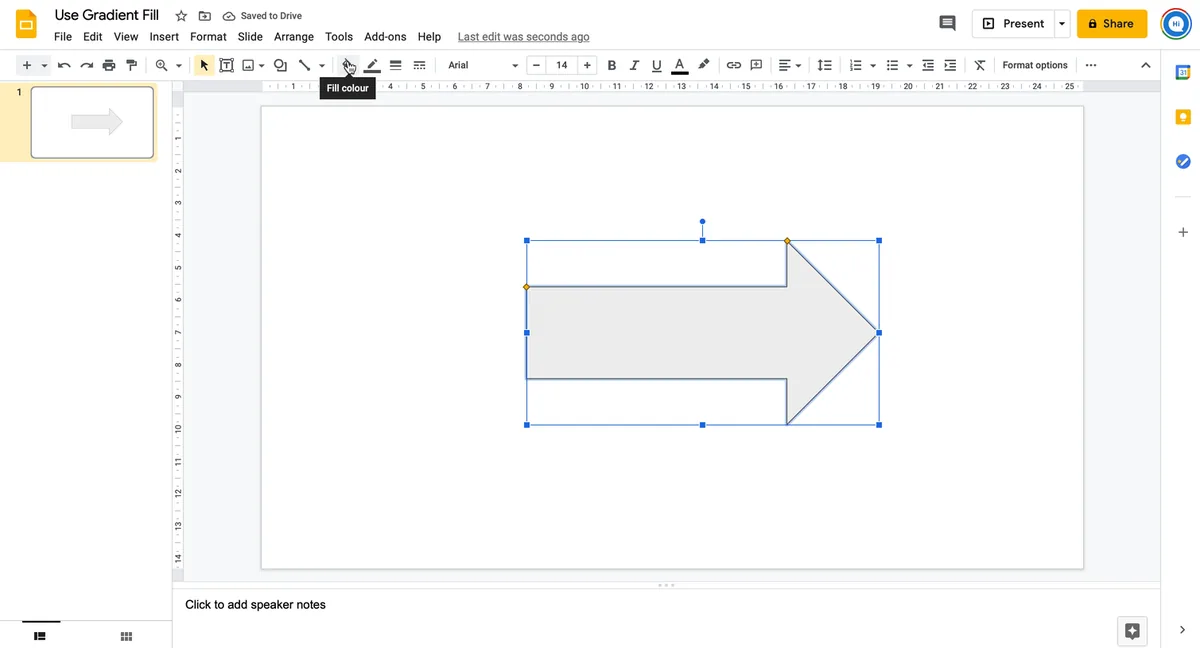Apply italic formatting
1200x648 pixels.
(x=634, y=65)
